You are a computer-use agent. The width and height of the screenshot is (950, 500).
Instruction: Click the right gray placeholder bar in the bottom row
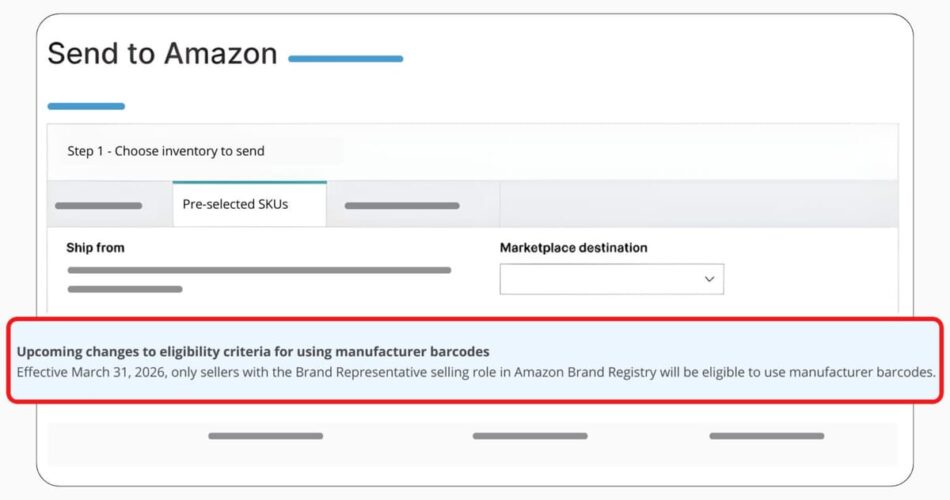pos(766,436)
